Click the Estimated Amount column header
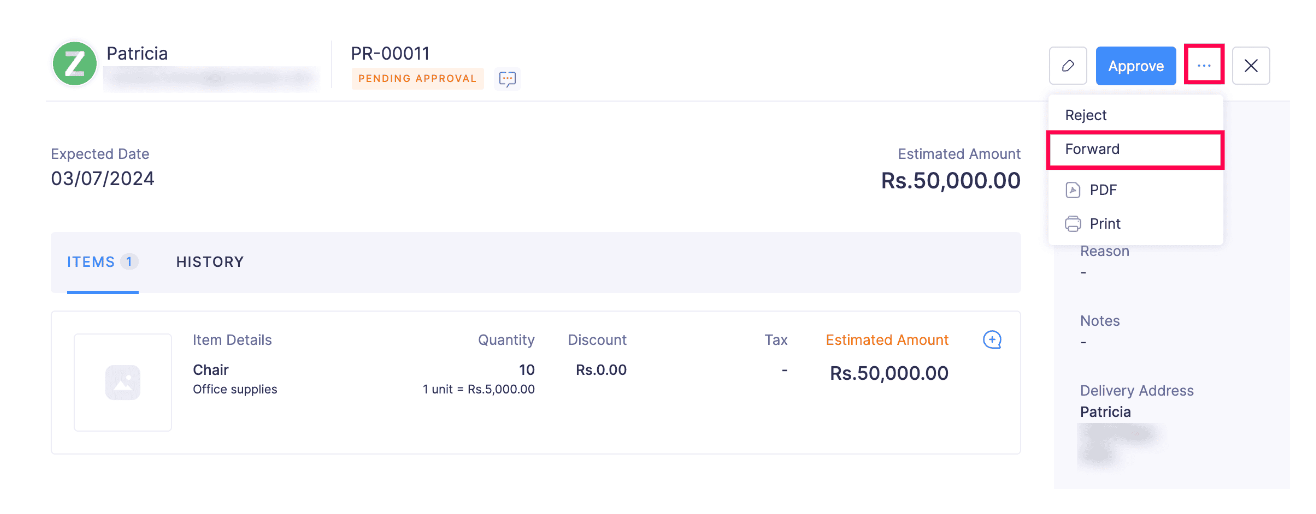The width and height of the screenshot is (1316, 514). 887,340
